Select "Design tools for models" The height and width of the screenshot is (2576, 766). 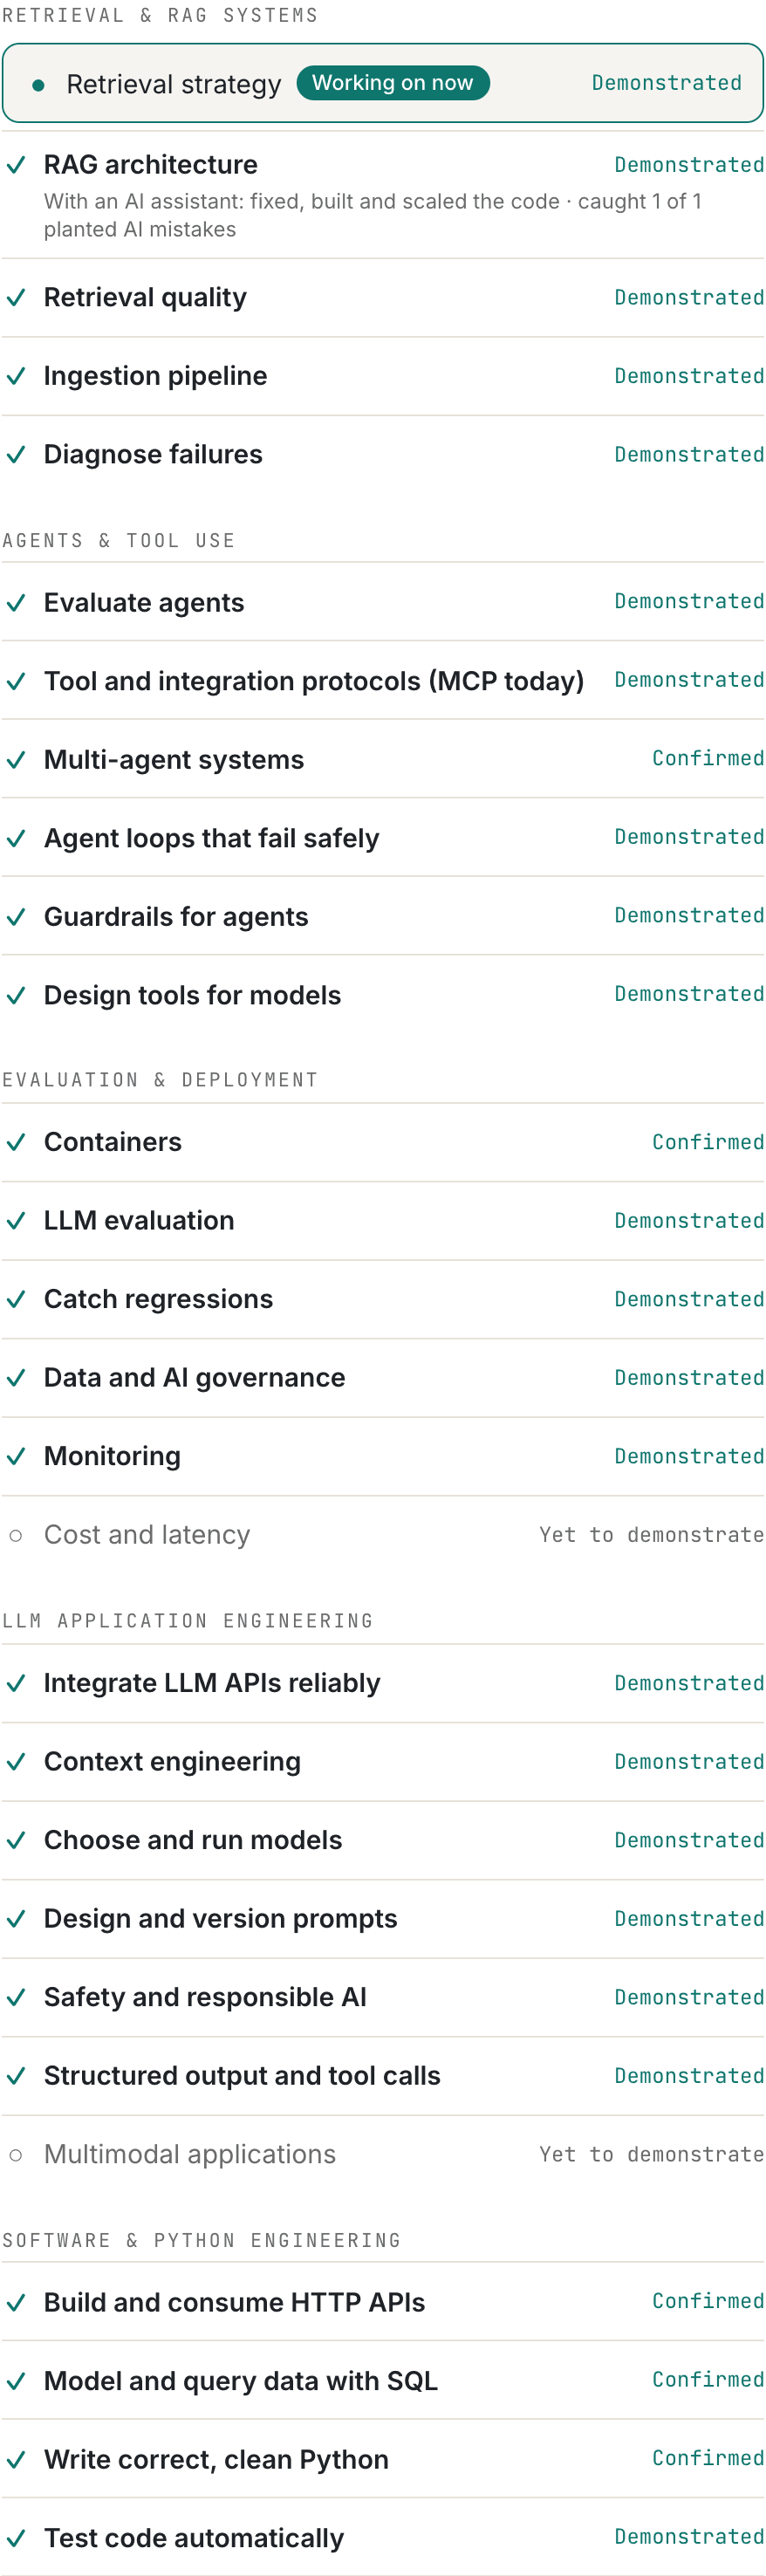[x=193, y=995]
